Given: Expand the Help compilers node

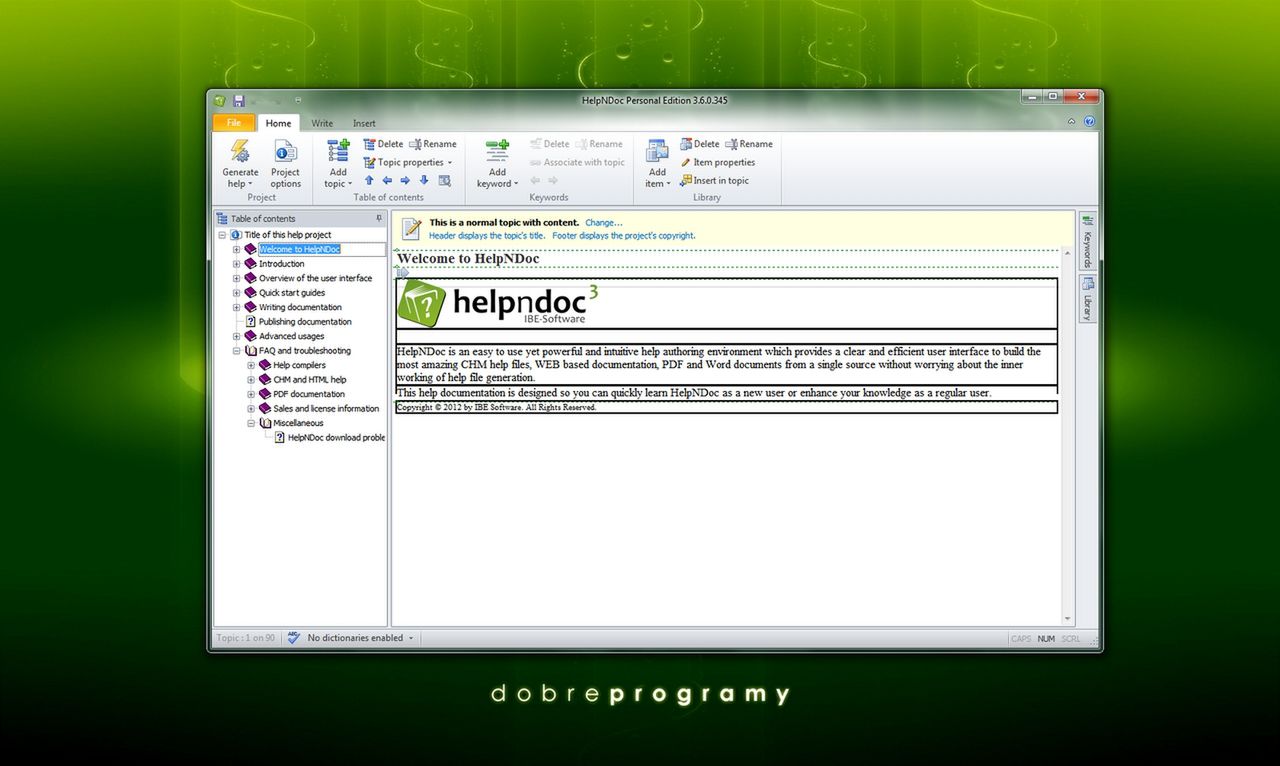Looking at the screenshot, I should [x=251, y=365].
